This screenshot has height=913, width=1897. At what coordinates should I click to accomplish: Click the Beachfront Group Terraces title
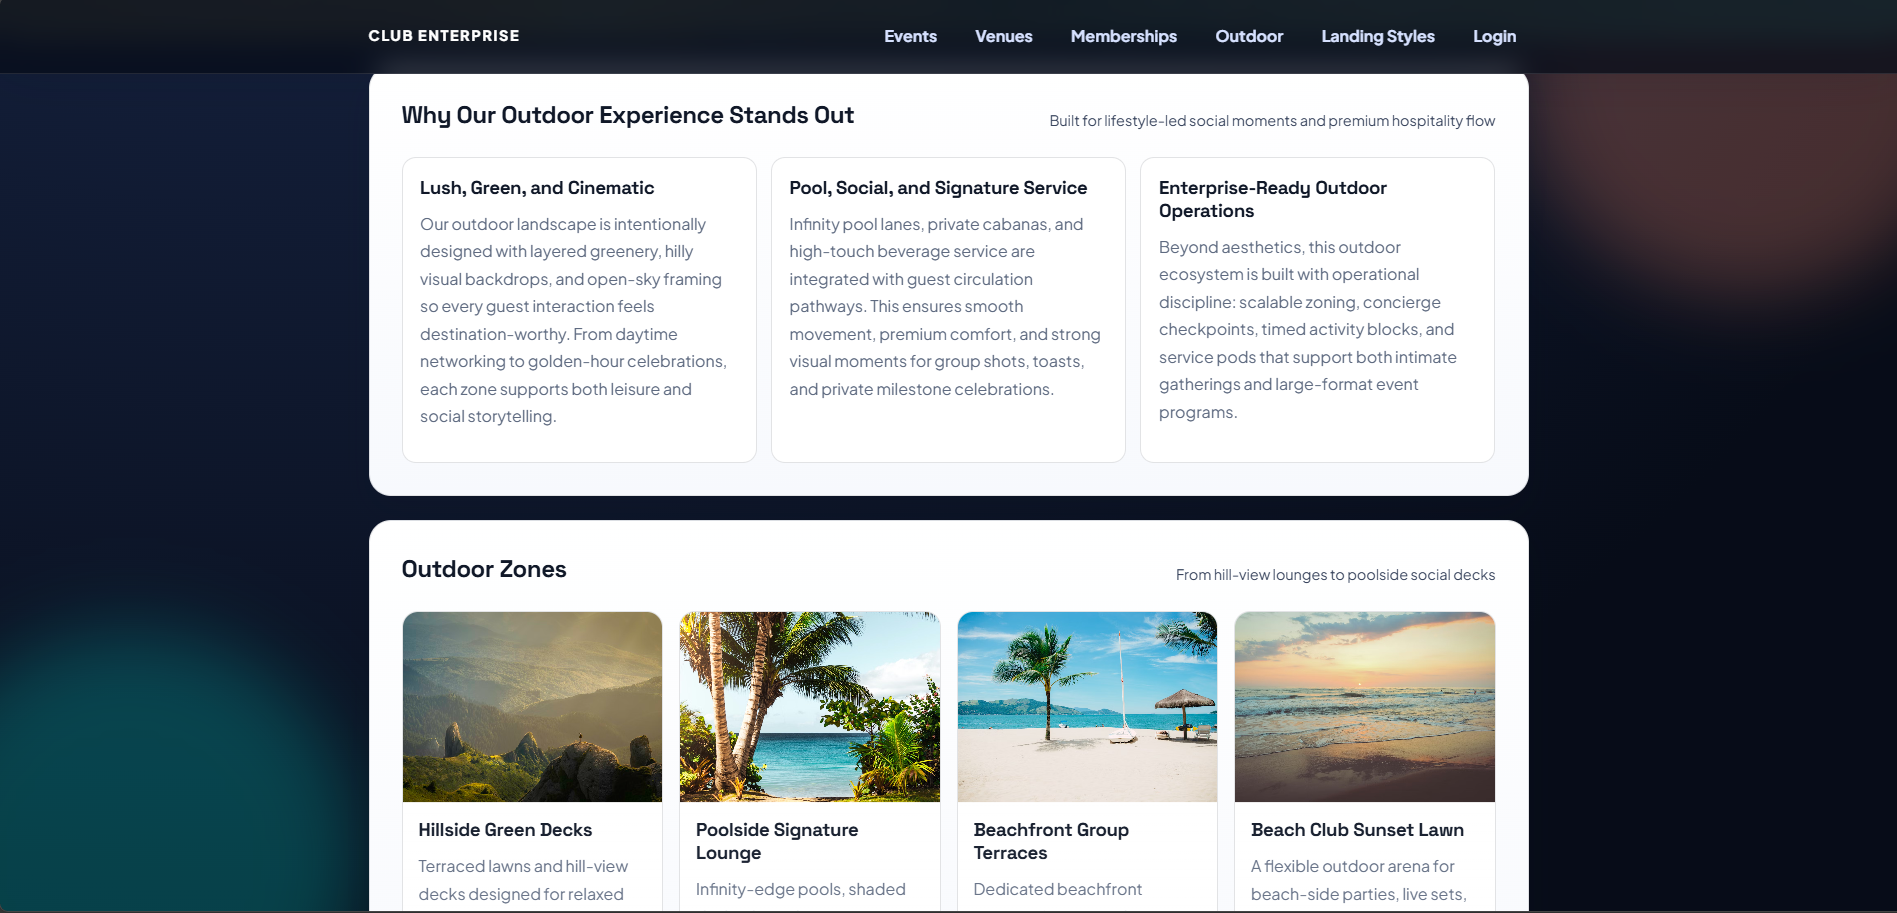point(1051,841)
